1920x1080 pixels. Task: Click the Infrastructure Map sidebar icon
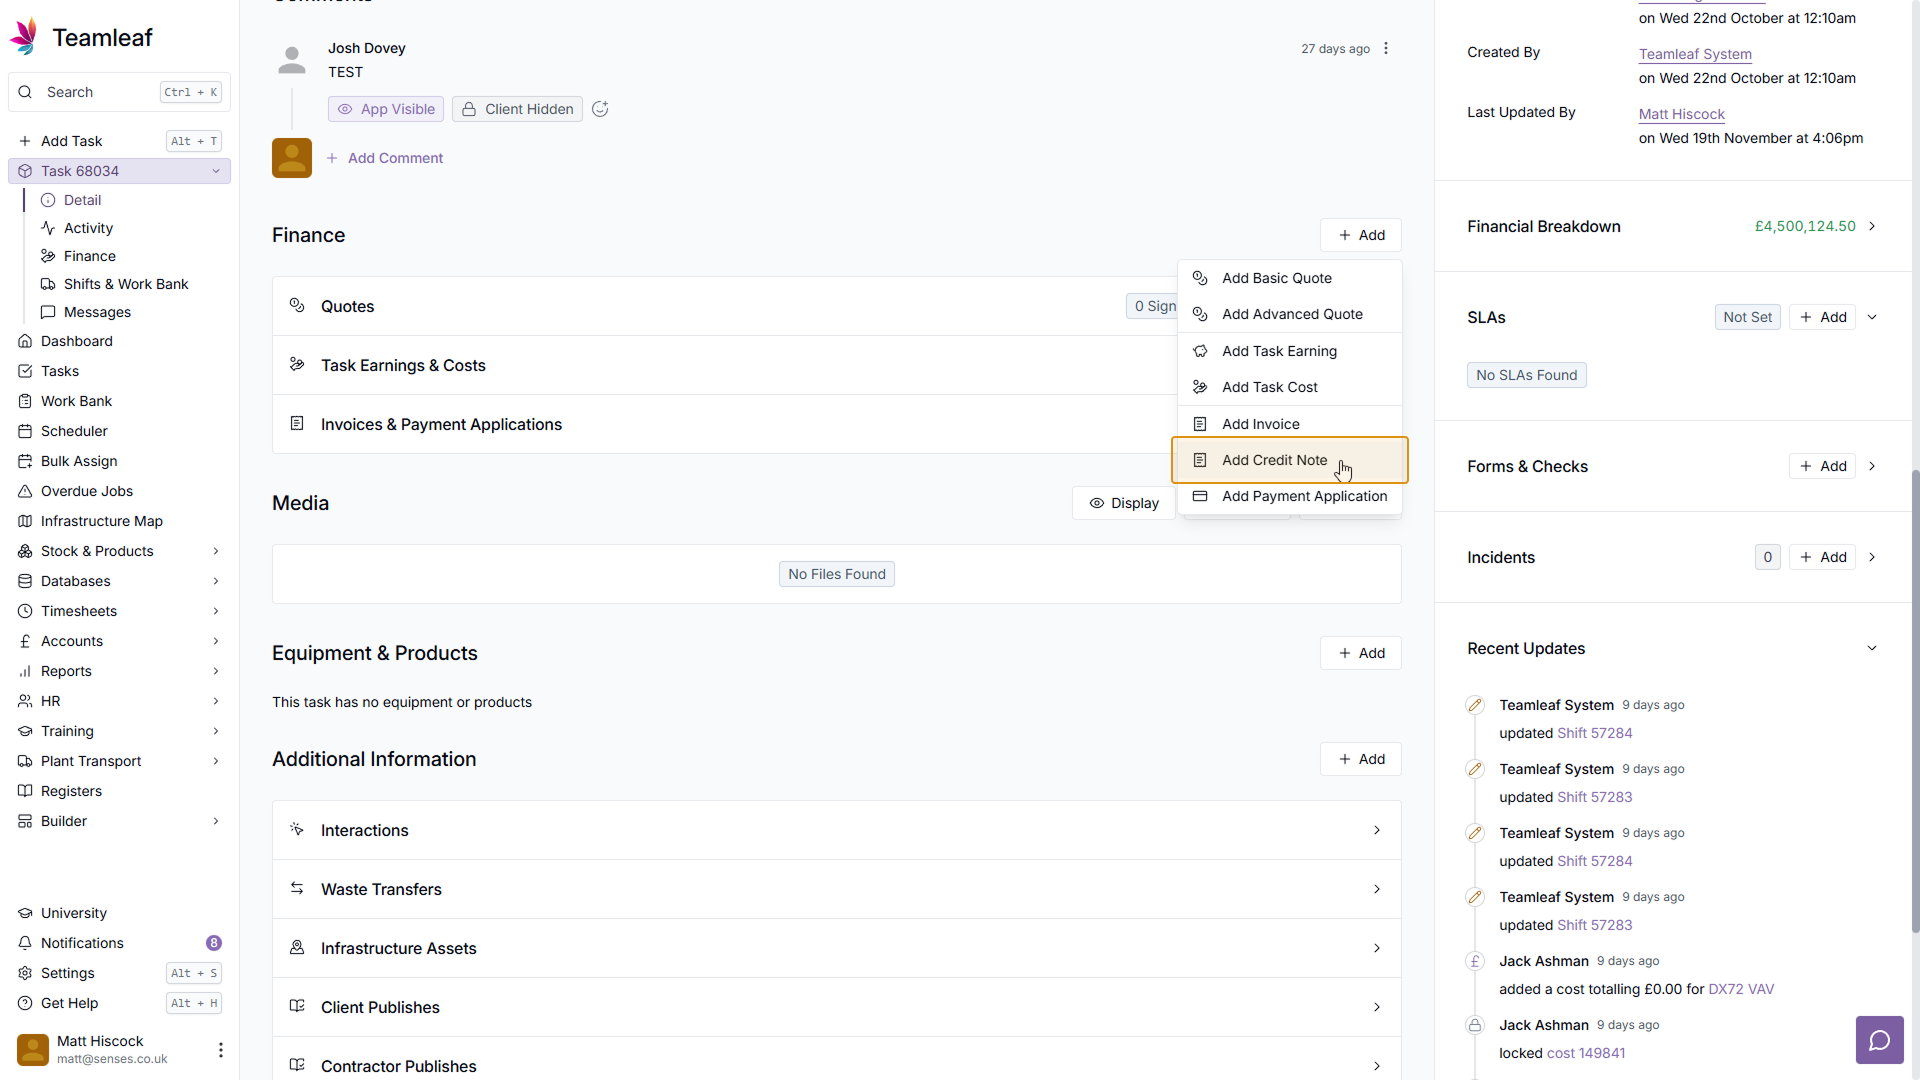point(25,521)
